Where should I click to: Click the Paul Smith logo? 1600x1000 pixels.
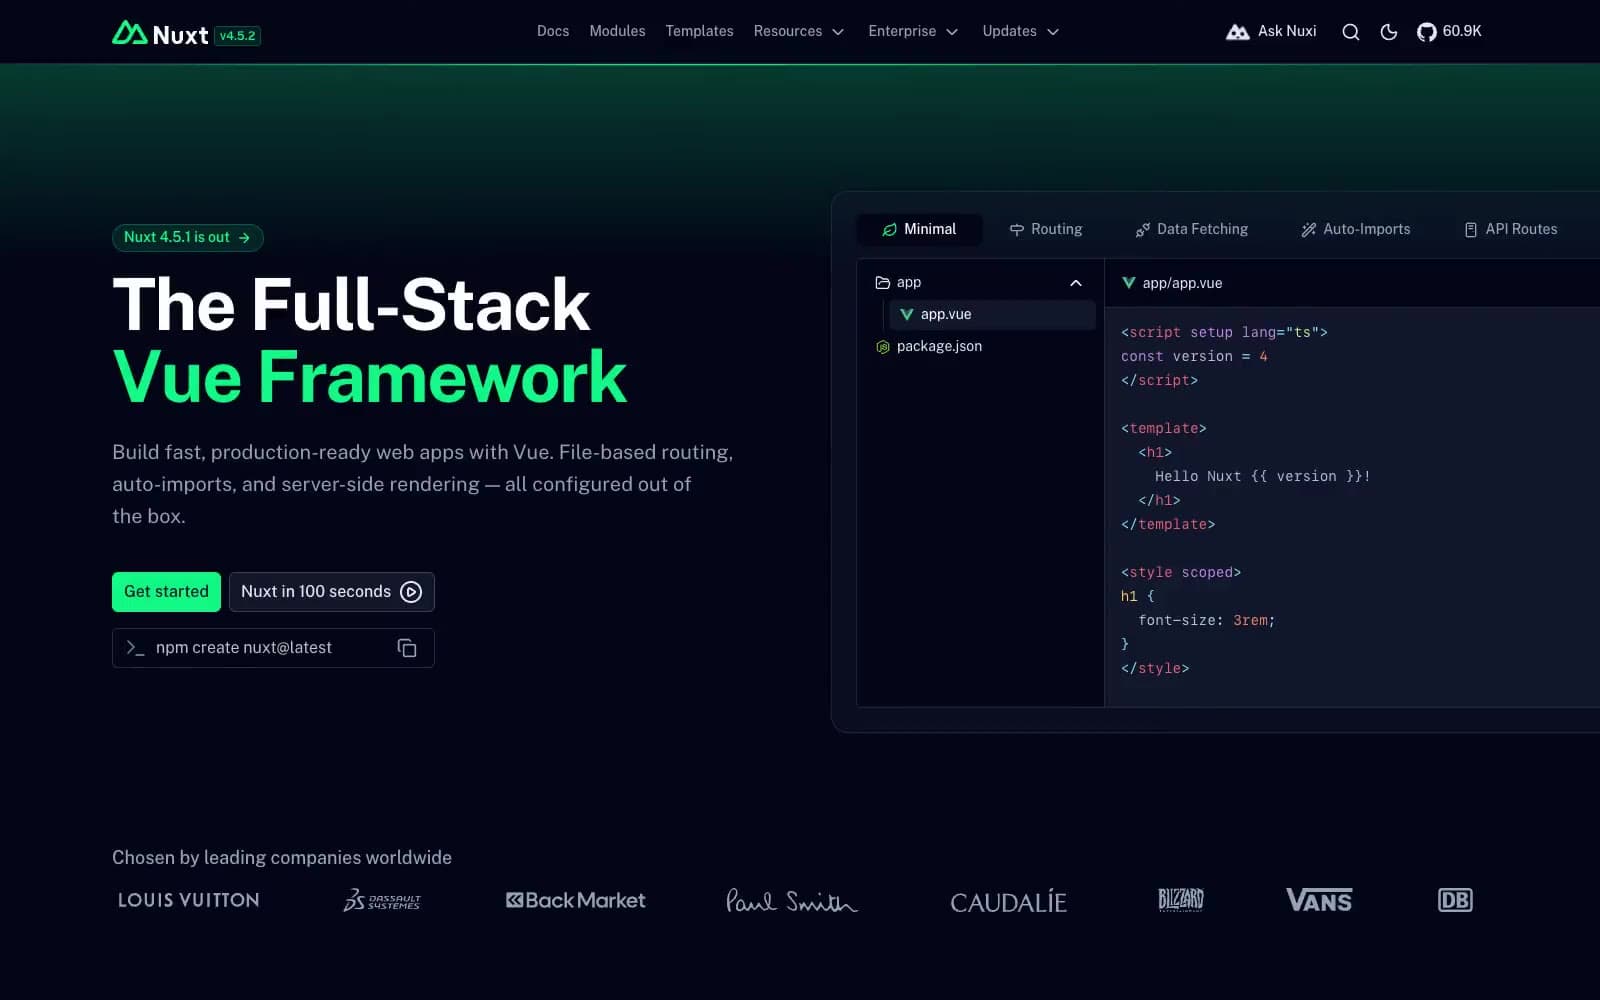(792, 900)
